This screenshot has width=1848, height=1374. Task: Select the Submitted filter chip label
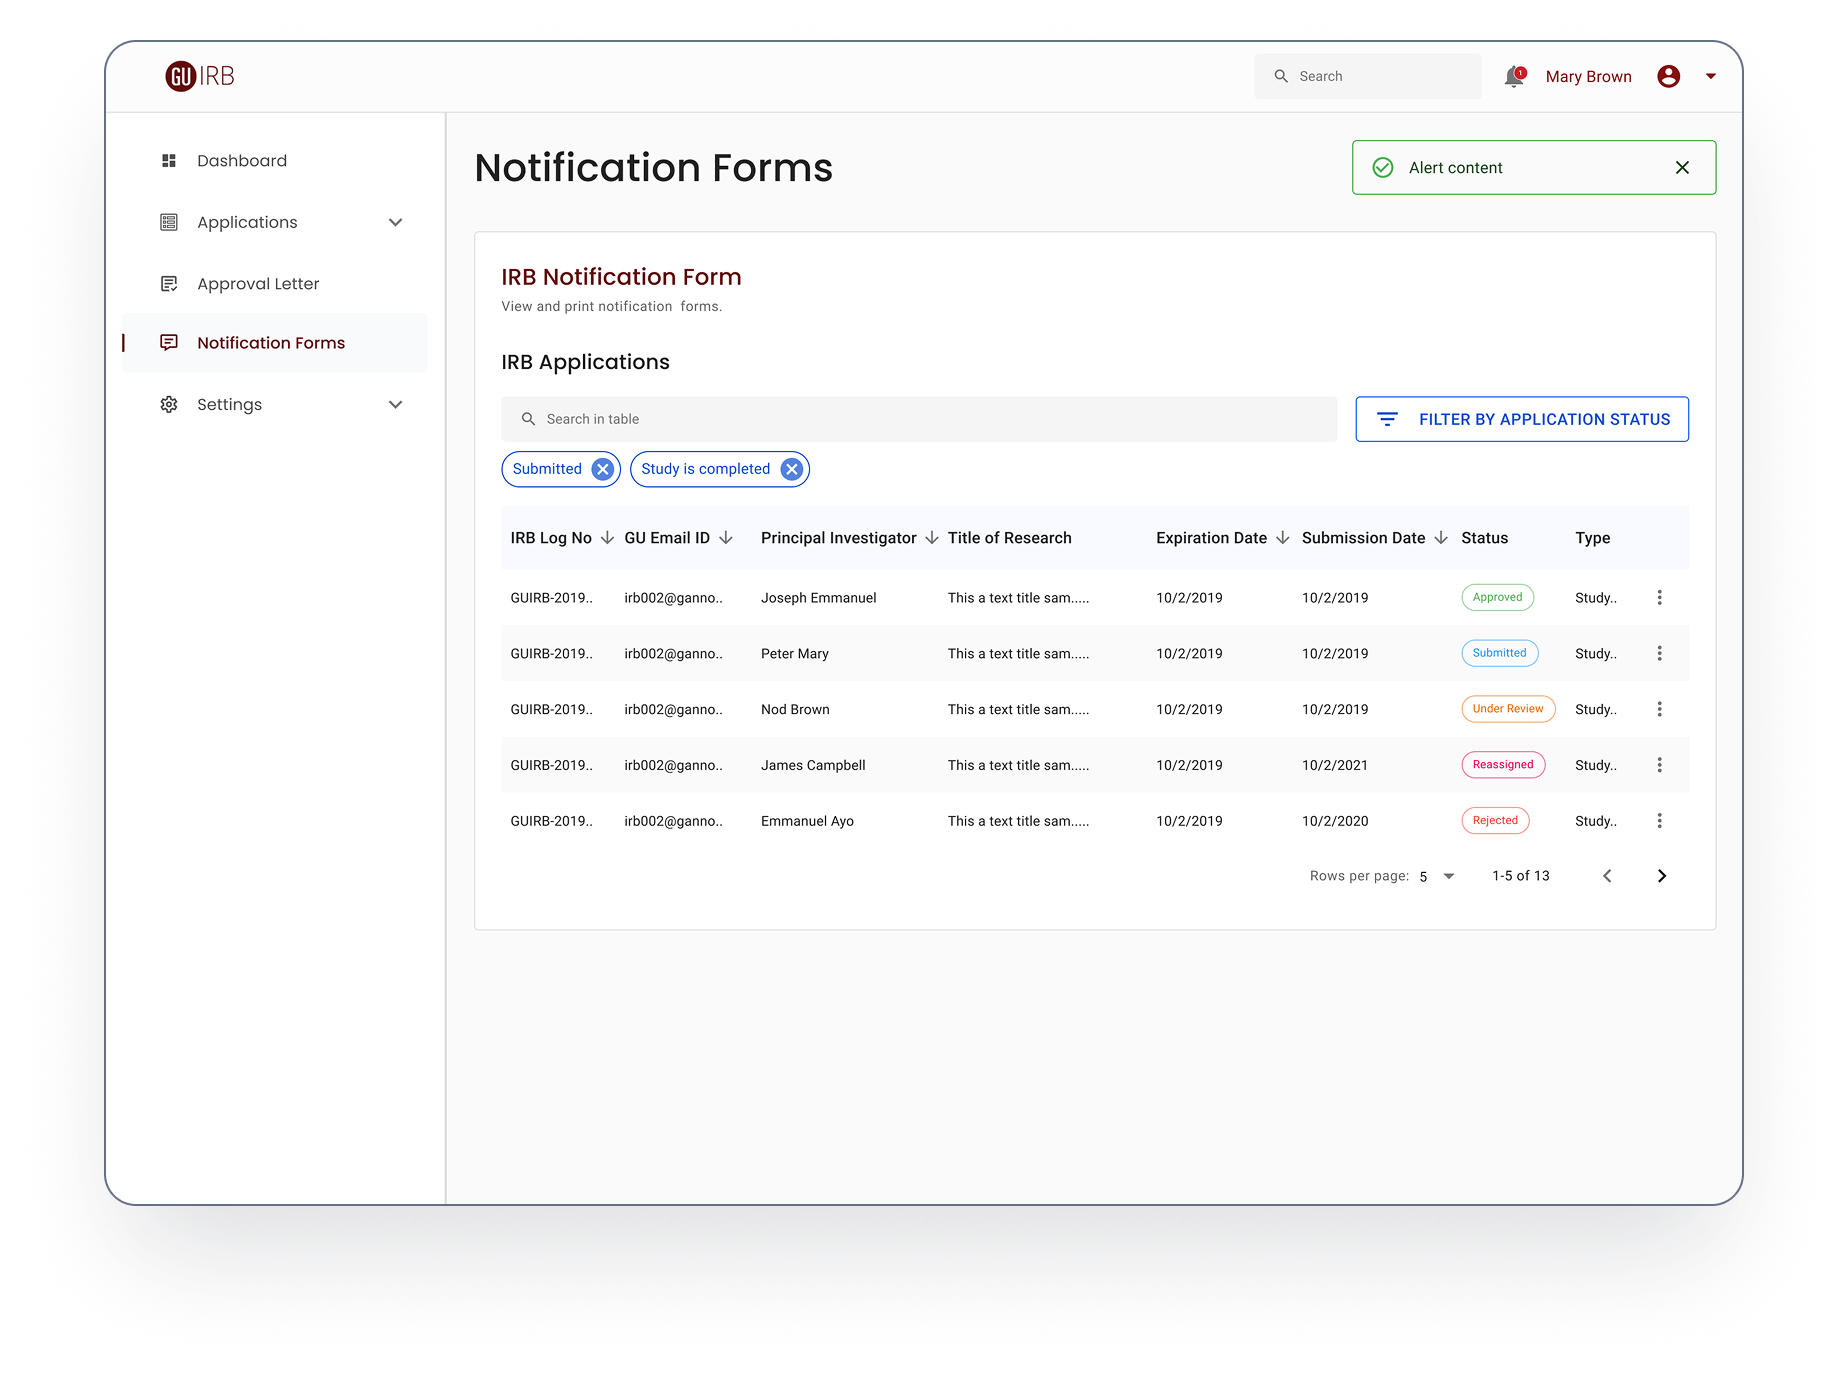point(547,469)
